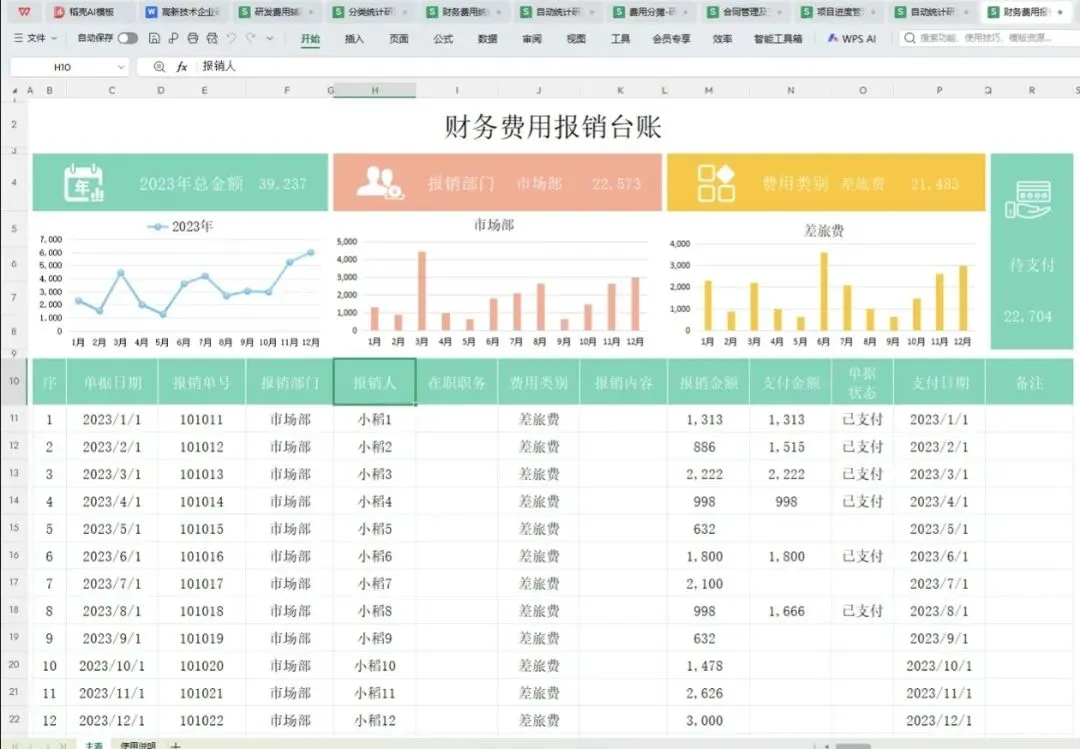The height and width of the screenshot is (749, 1080).
Task: Select the 单据日期 header cell
Action: coord(112,382)
